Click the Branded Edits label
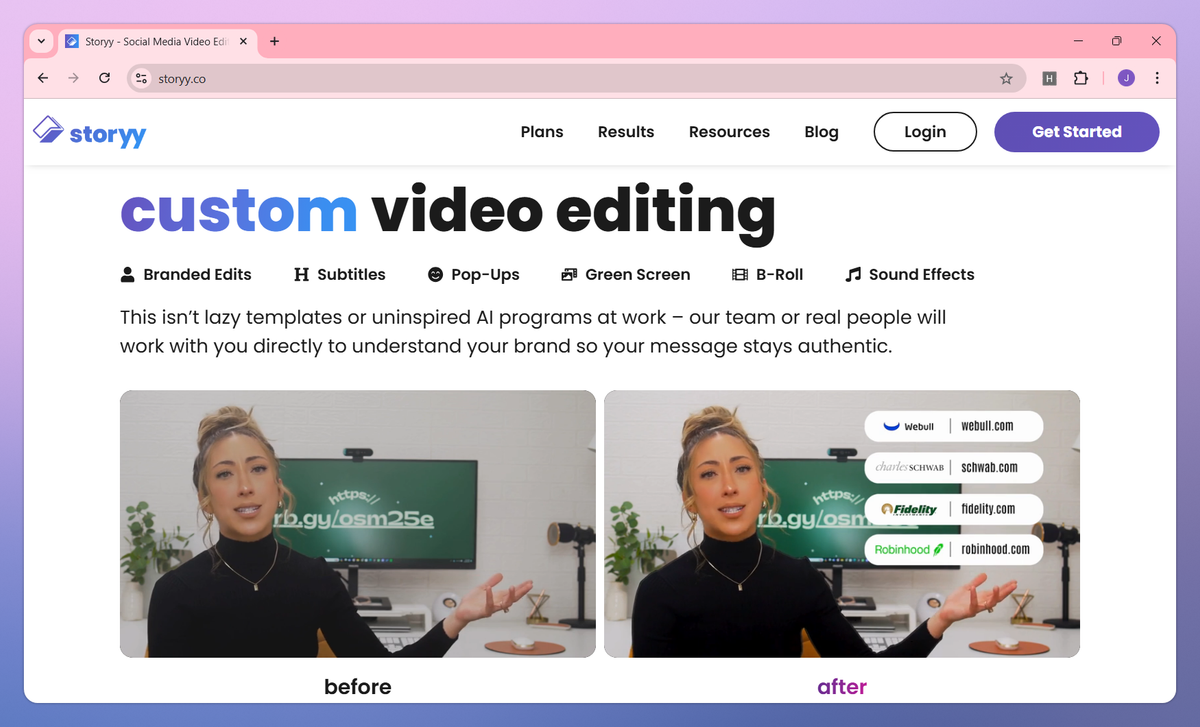The width and height of the screenshot is (1200, 727). [x=197, y=274]
